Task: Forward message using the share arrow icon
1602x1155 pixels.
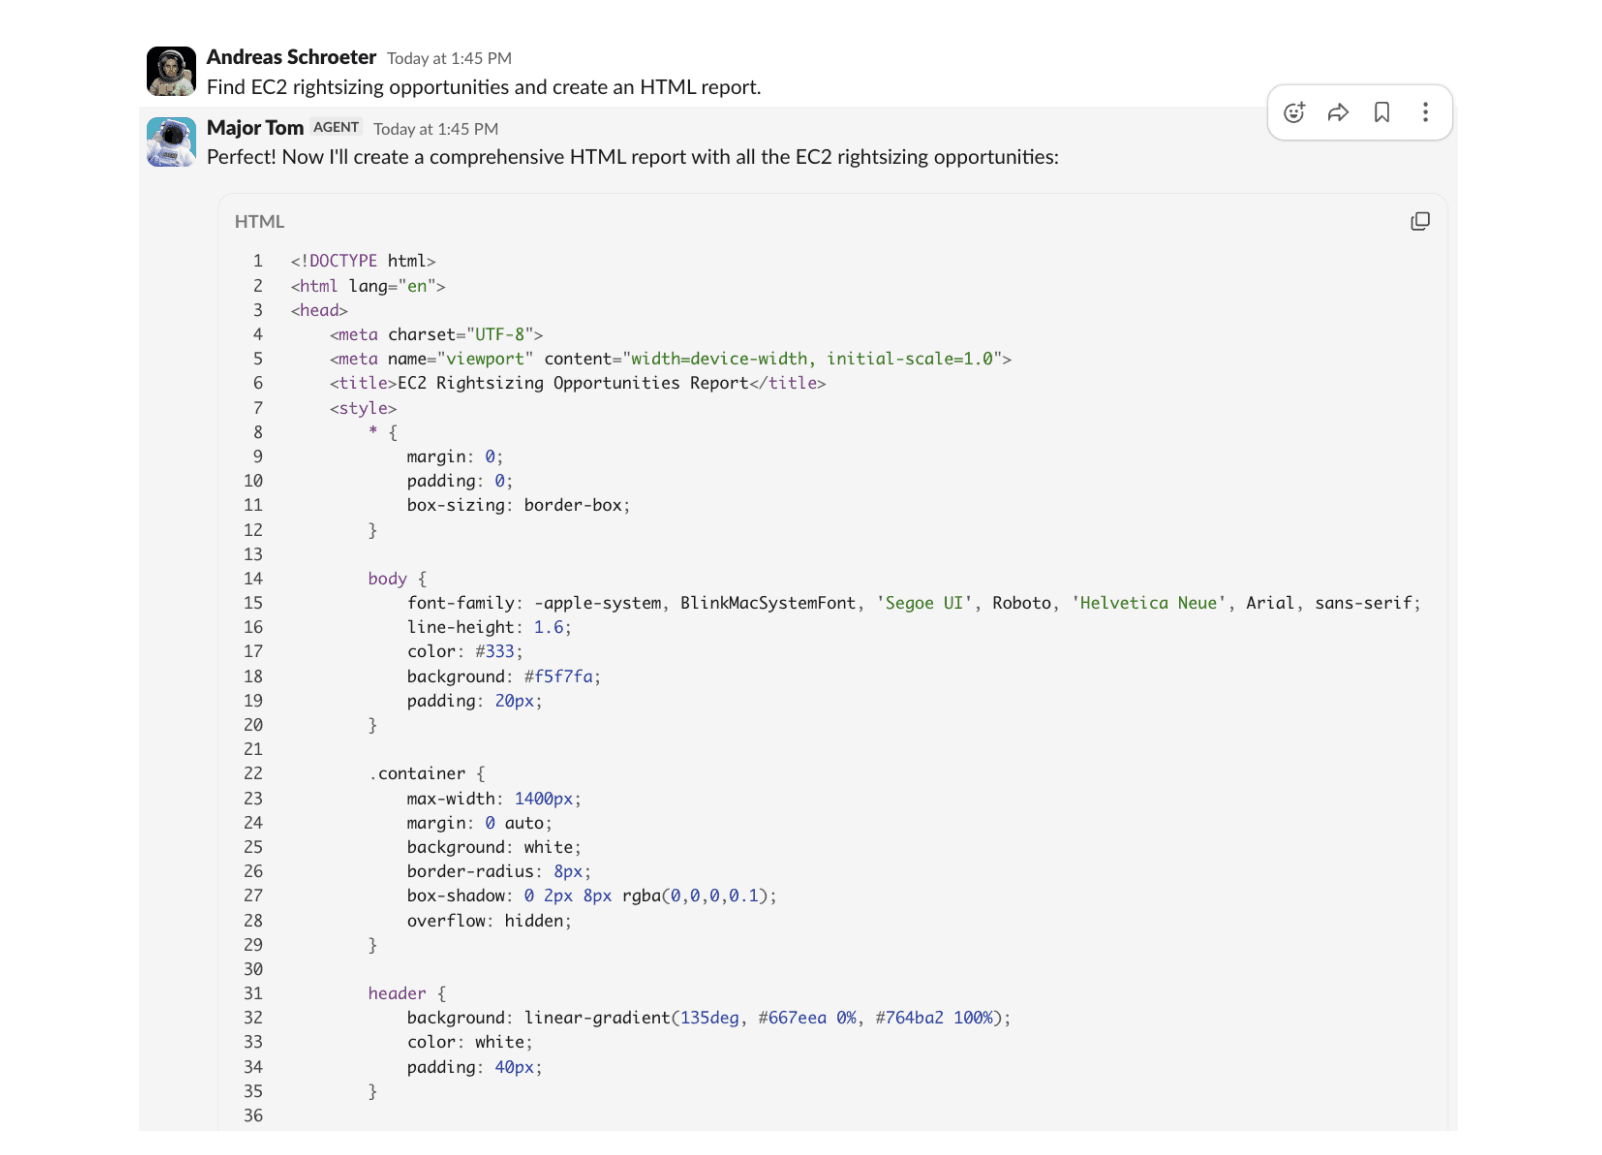Action: pyautogui.click(x=1338, y=112)
